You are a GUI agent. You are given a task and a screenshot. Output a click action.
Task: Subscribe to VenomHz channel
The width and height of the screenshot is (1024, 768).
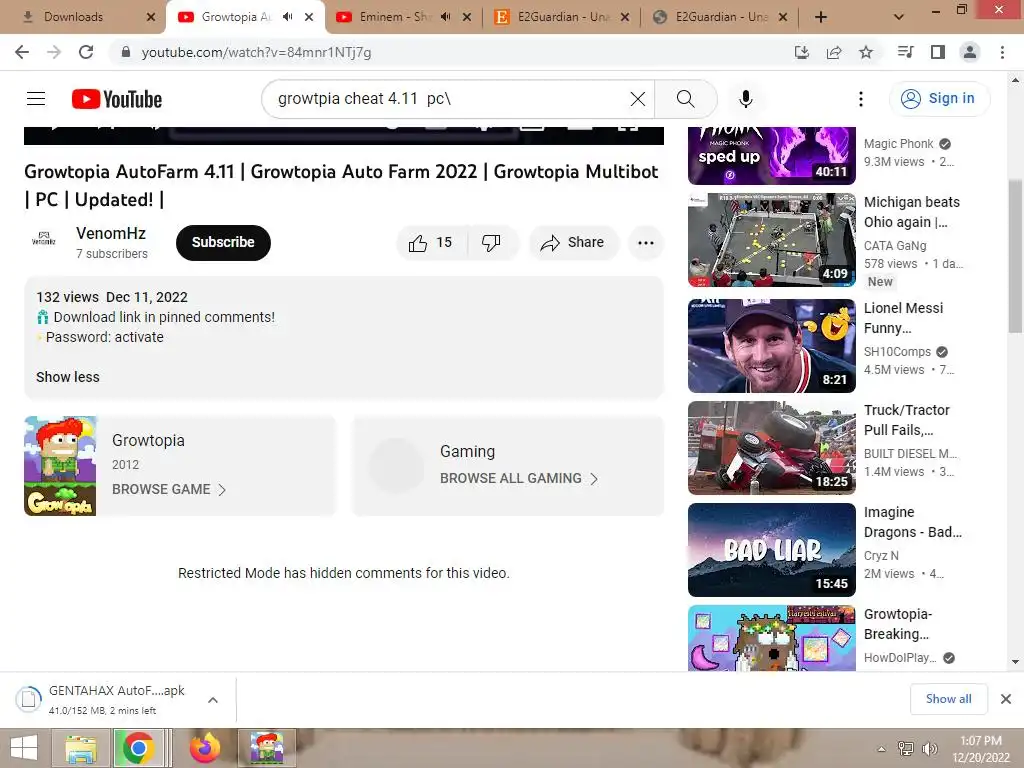click(223, 243)
